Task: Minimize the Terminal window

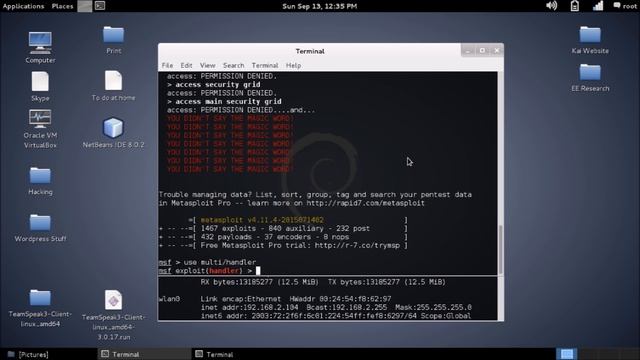Action: (468, 51)
